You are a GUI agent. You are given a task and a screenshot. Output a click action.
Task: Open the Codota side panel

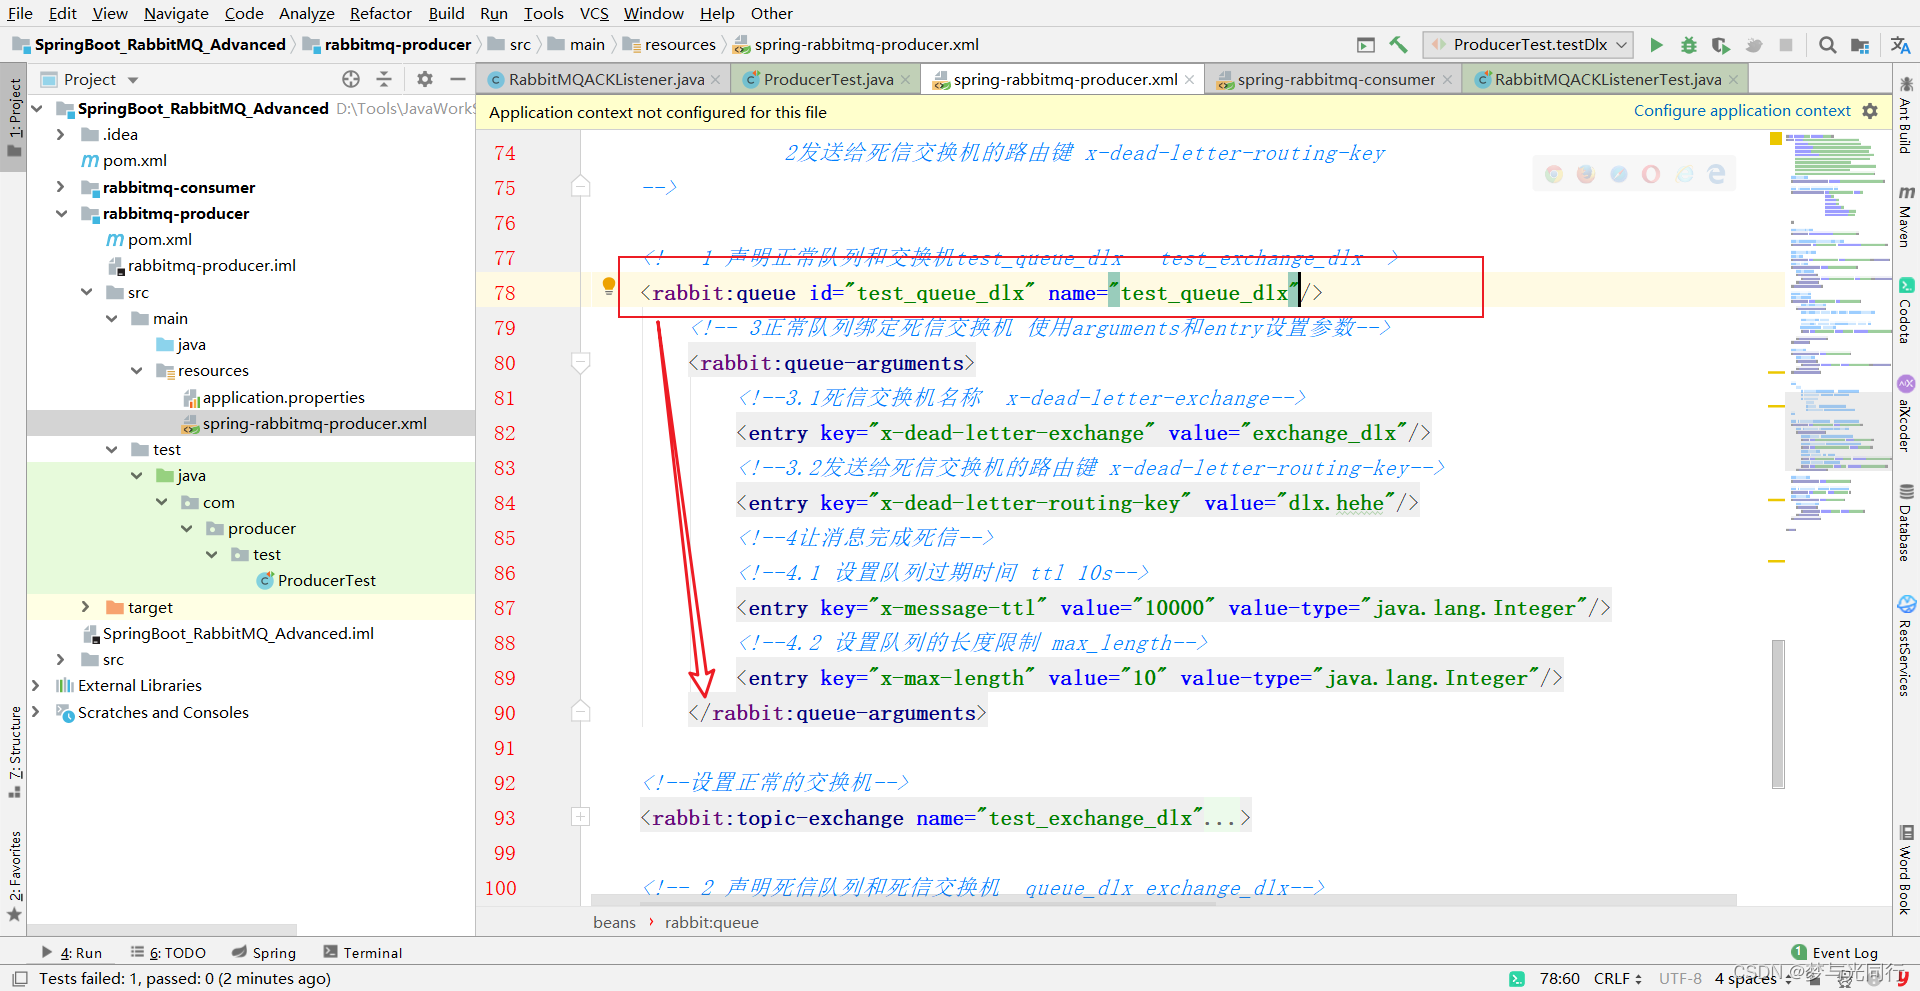click(x=1906, y=311)
